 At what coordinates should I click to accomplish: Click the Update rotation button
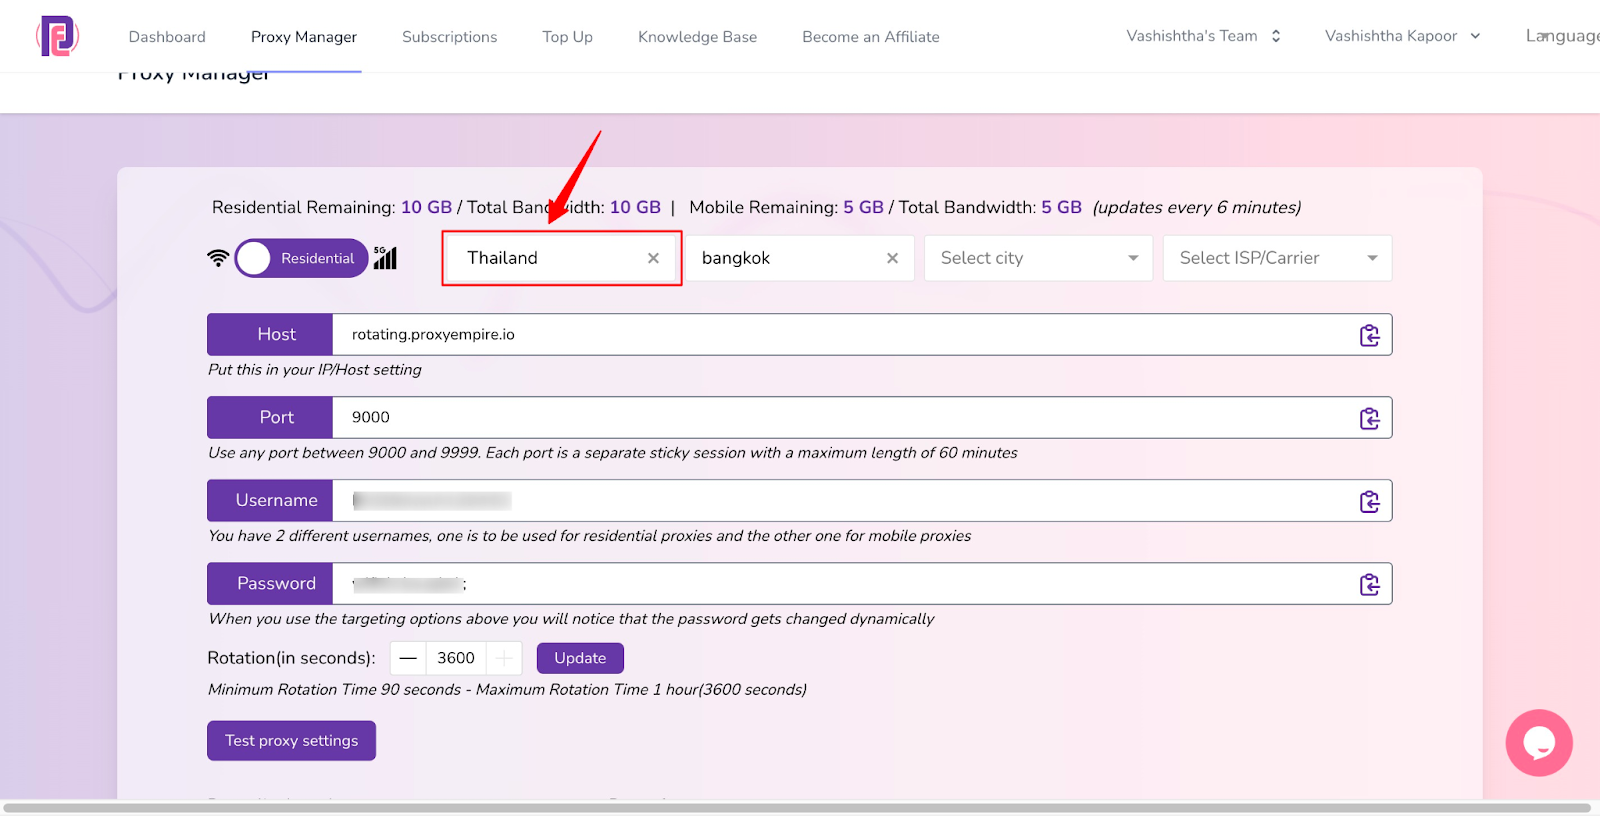pyautogui.click(x=580, y=658)
